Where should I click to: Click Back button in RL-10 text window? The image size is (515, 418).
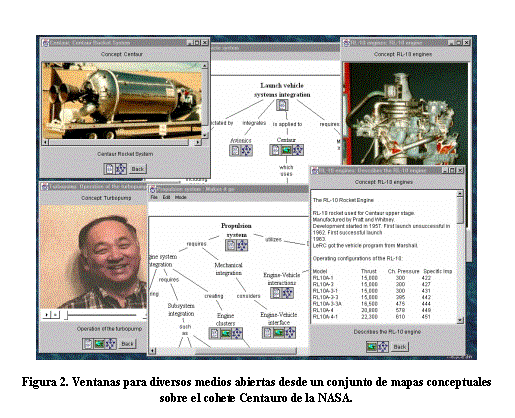pyautogui.click(x=400, y=347)
